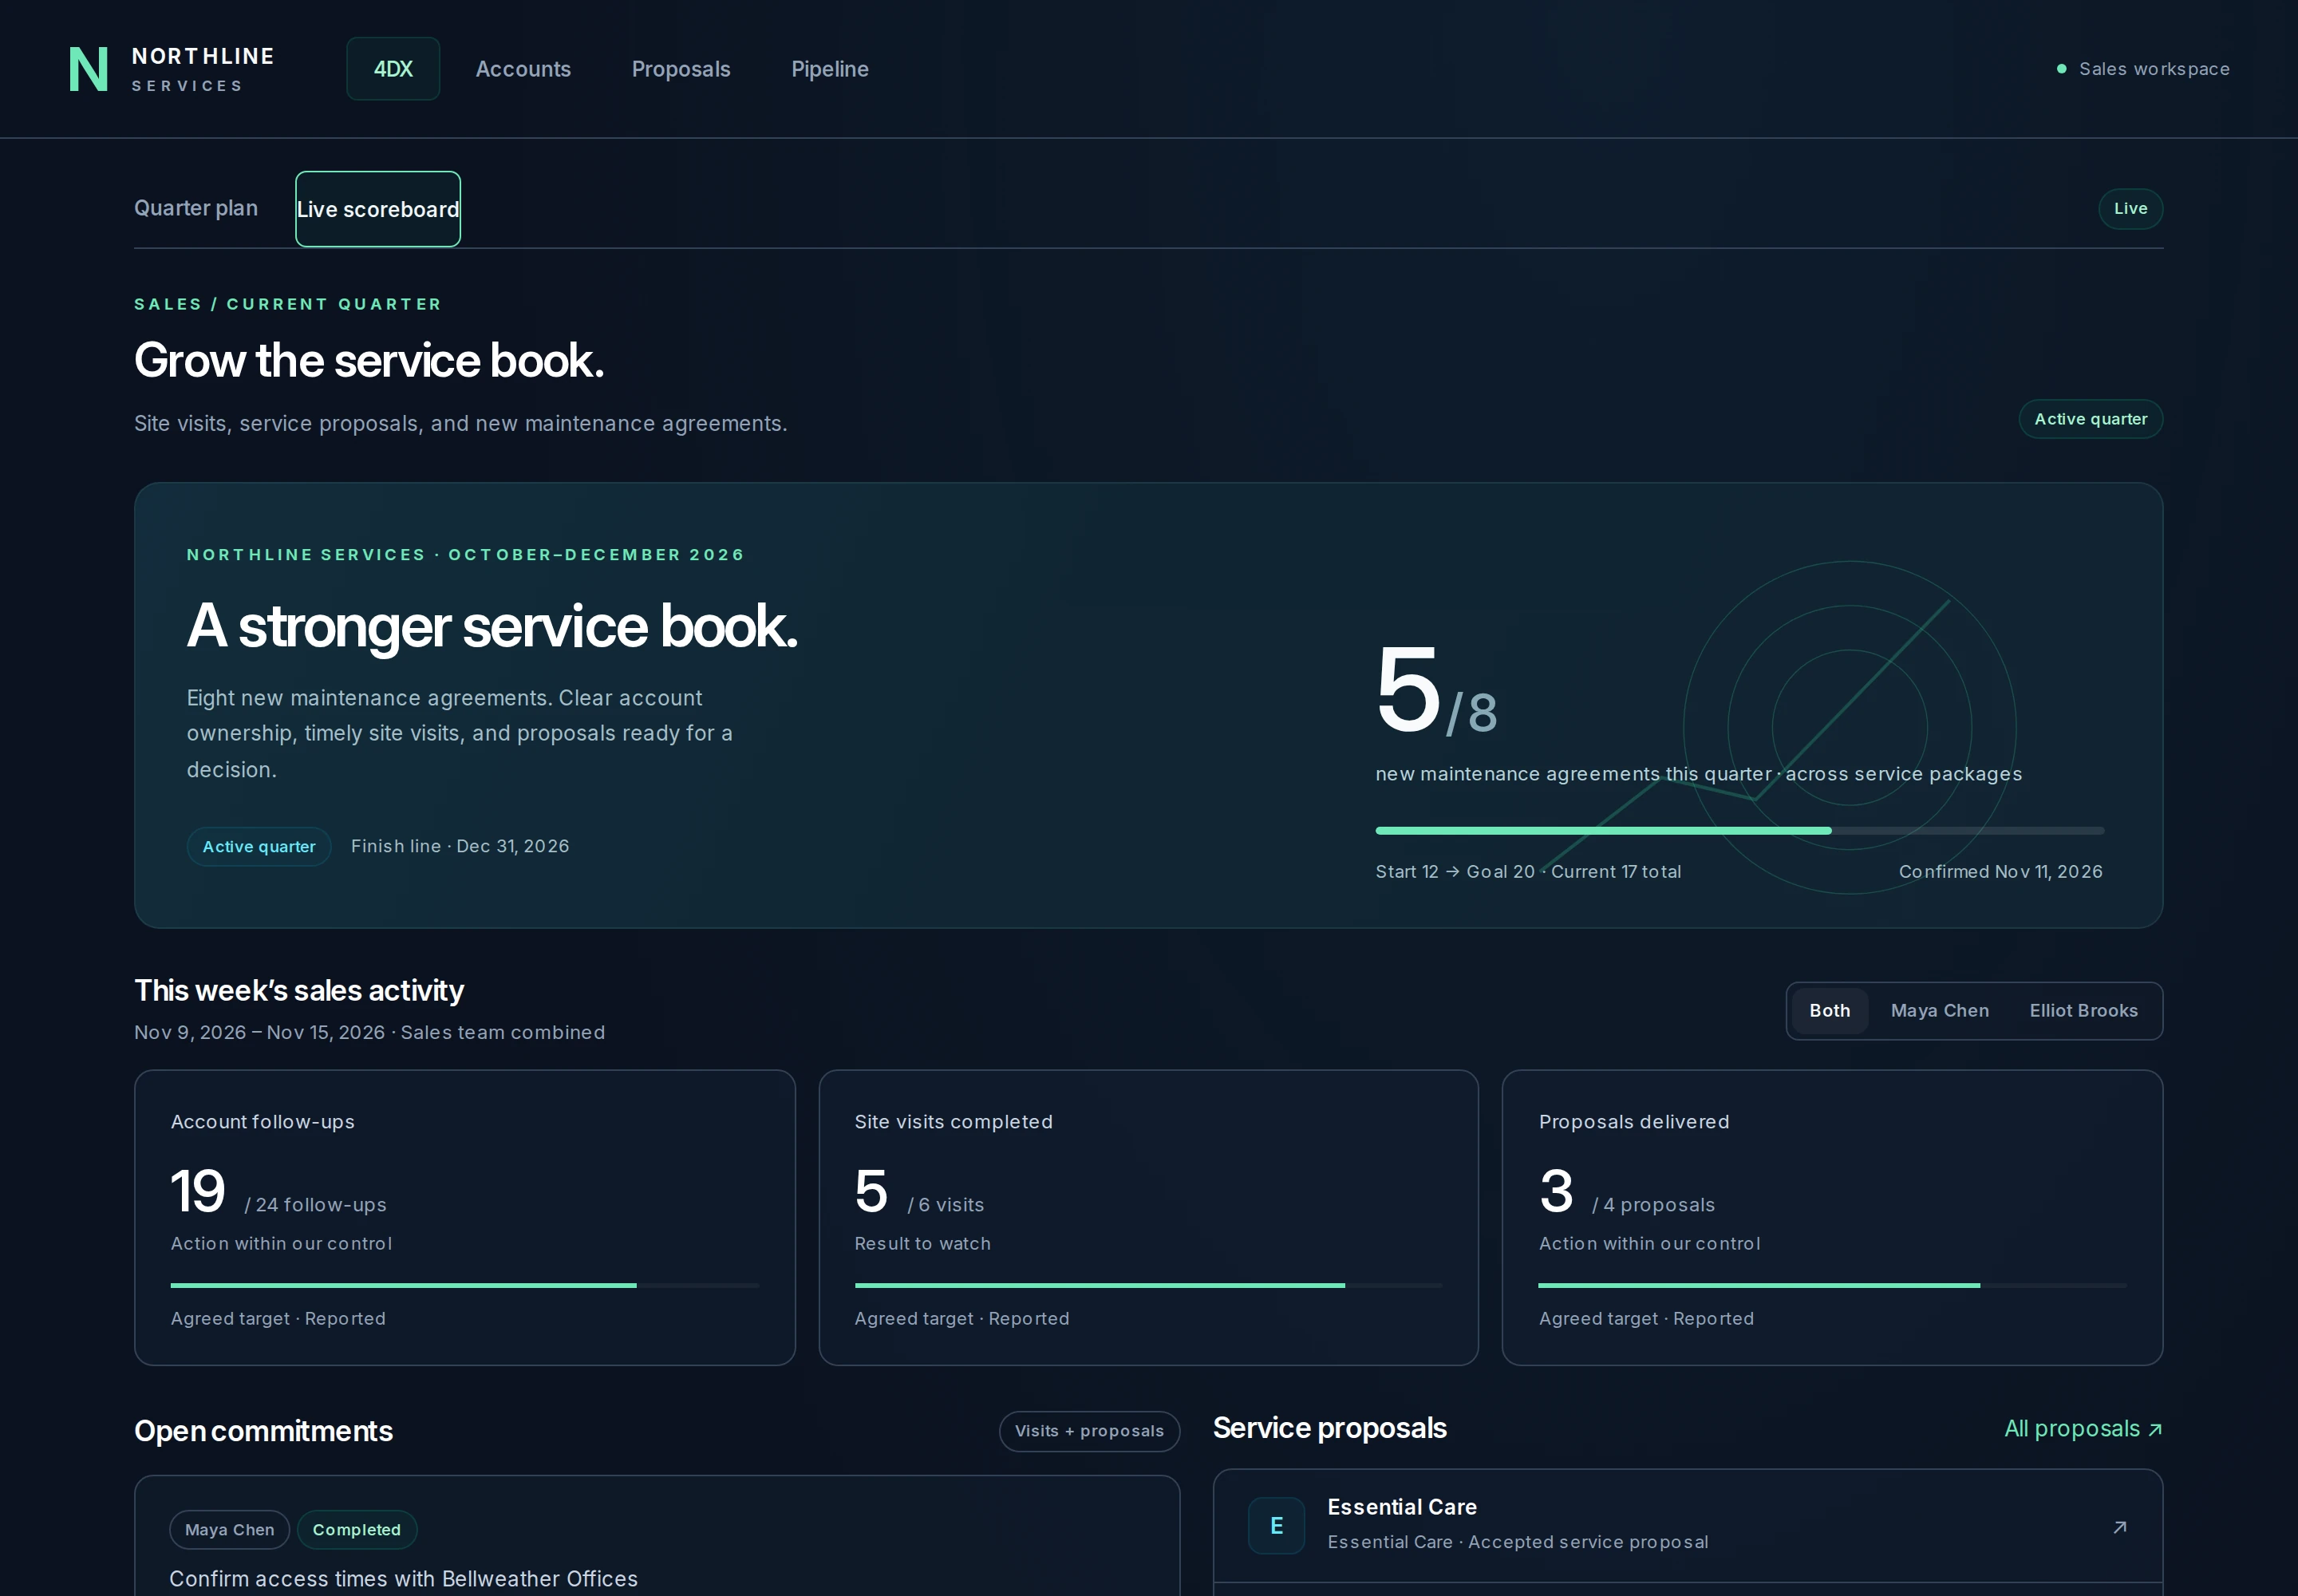2298x1596 pixels.
Task: Click the "Service proposals" section heading
Action: (1329, 1428)
